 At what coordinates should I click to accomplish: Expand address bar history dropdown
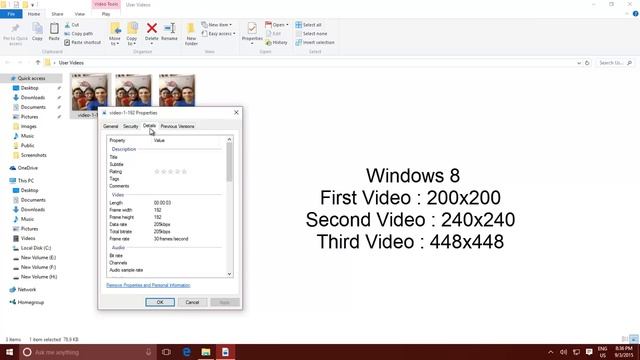tap(579, 63)
